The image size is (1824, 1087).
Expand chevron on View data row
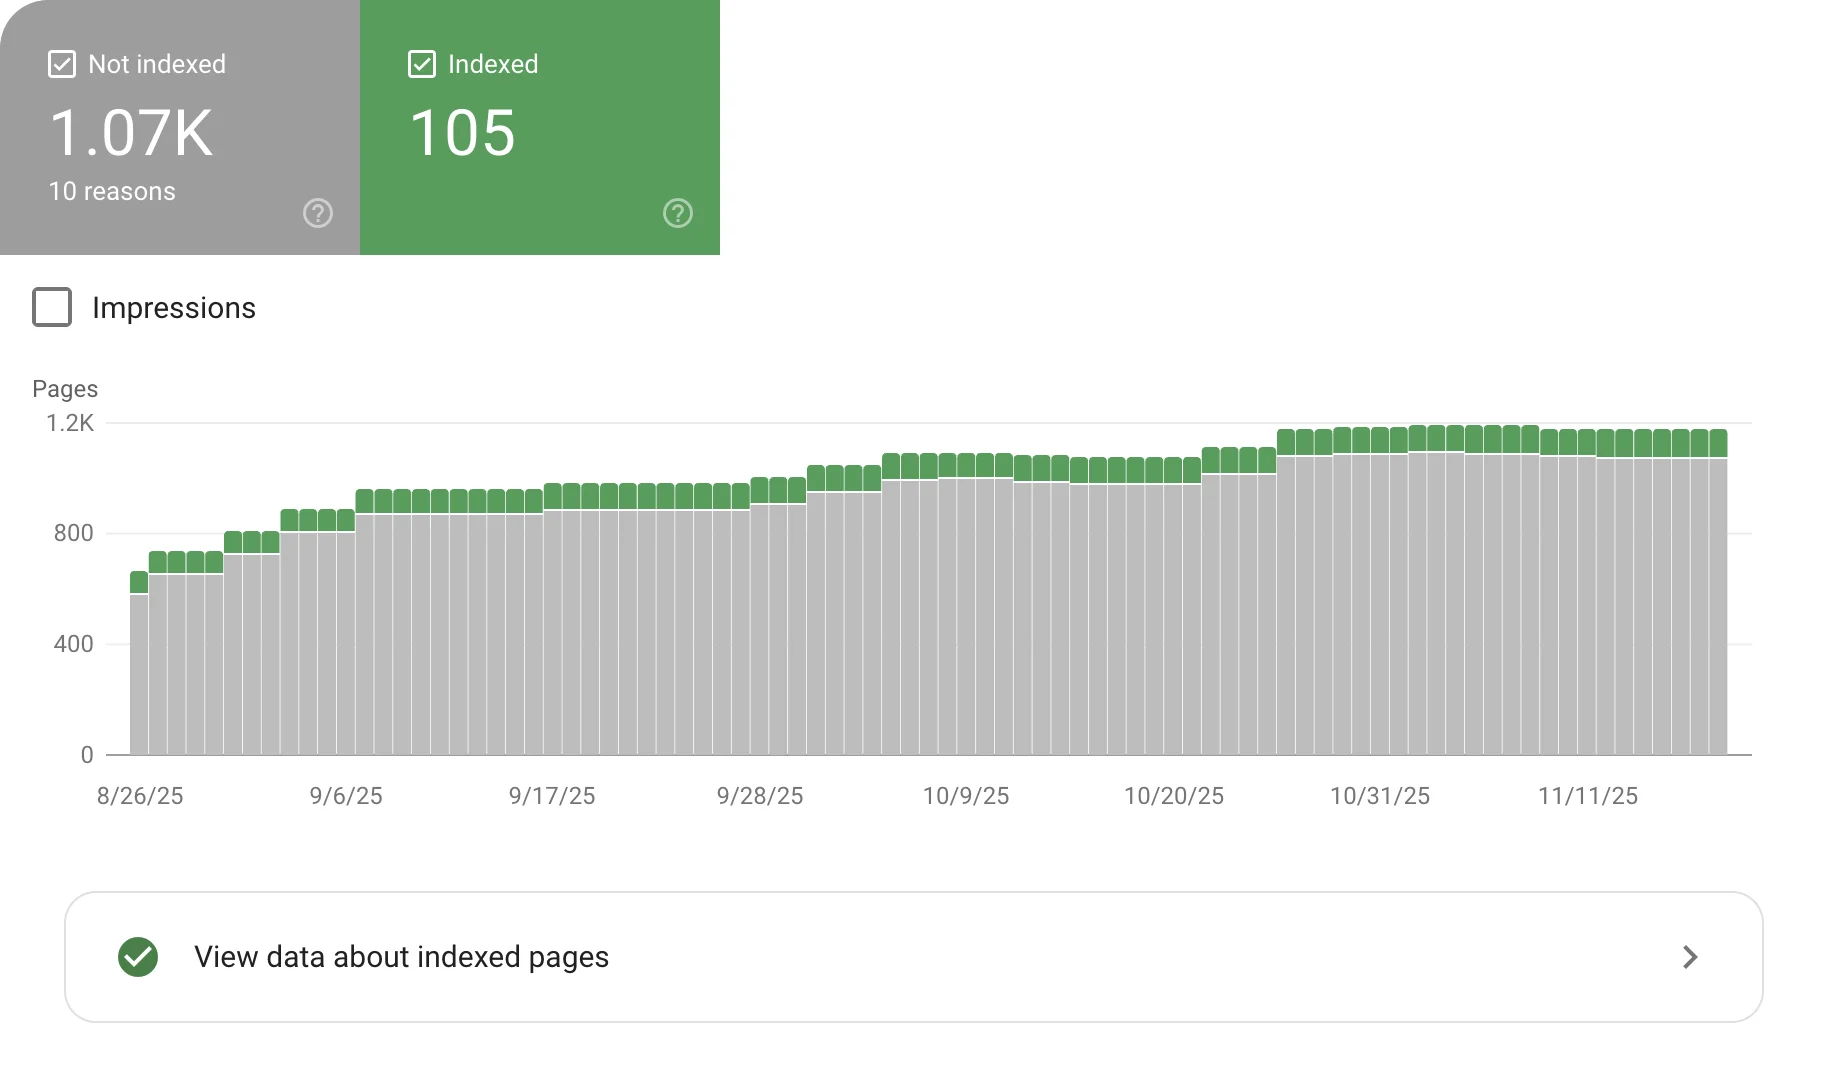pyautogui.click(x=1690, y=957)
